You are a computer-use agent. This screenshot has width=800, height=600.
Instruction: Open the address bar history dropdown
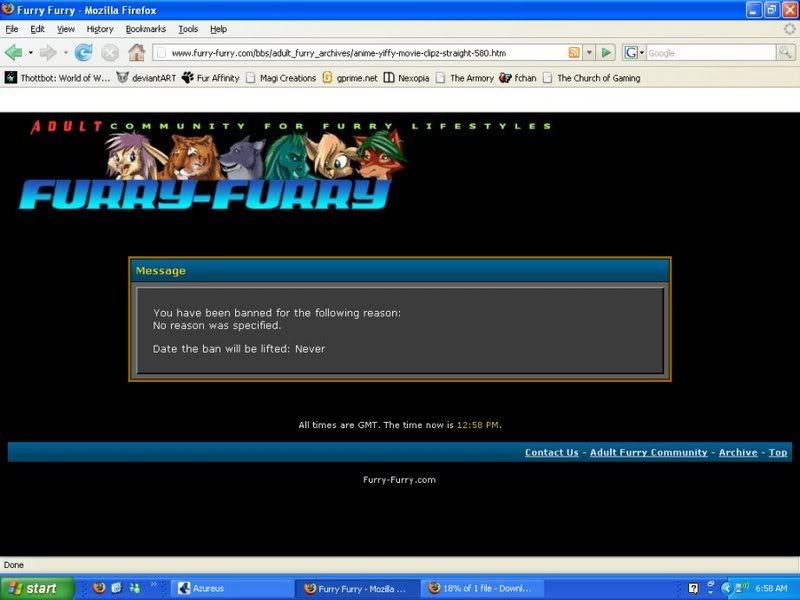tap(589, 53)
